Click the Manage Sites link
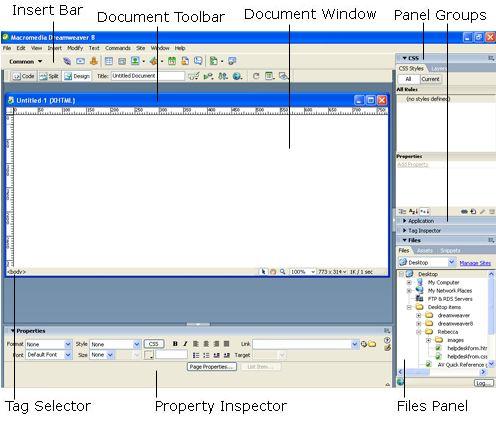 click(475, 263)
